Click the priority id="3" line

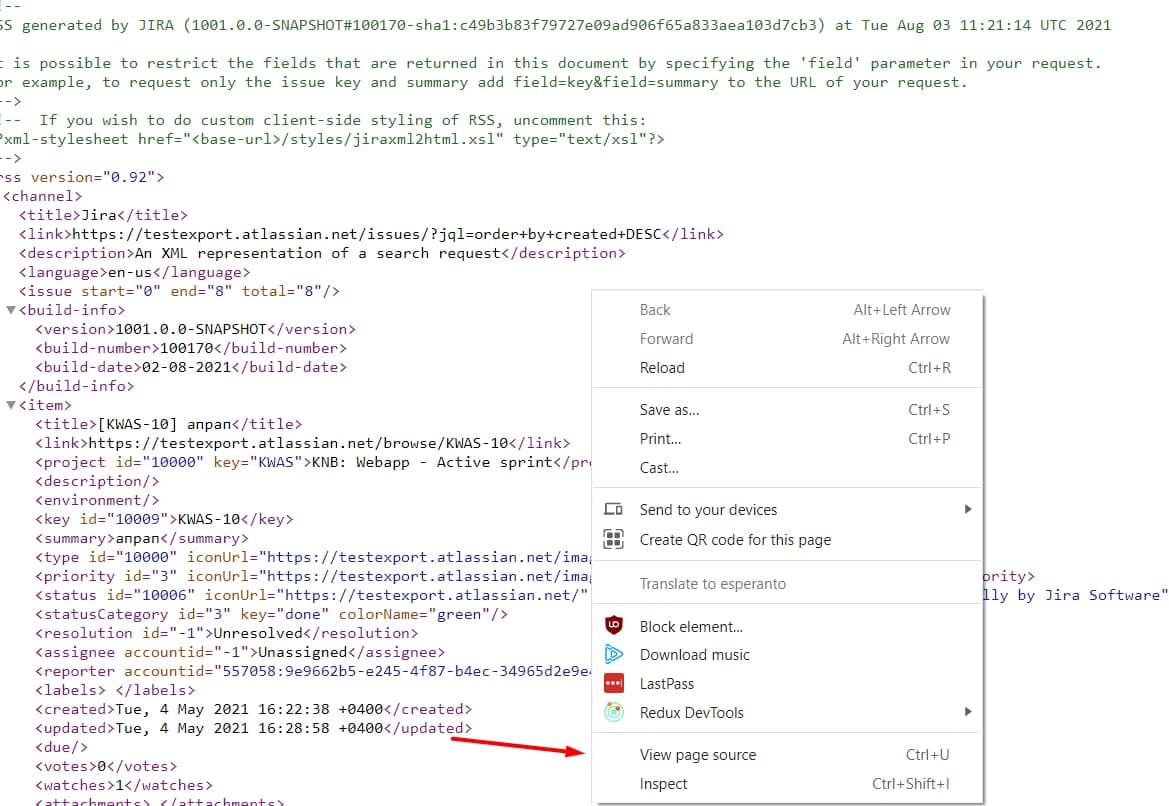click(x=313, y=576)
